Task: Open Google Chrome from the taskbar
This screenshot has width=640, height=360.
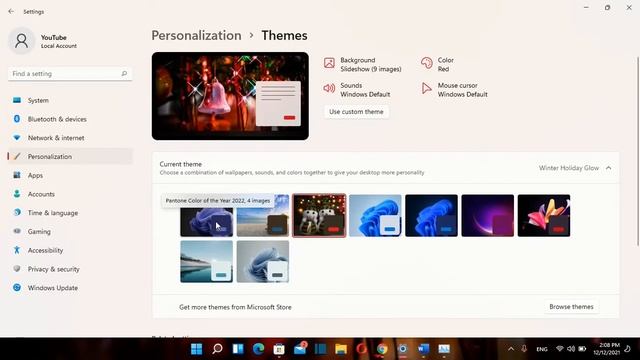Action: click(382, 349)
